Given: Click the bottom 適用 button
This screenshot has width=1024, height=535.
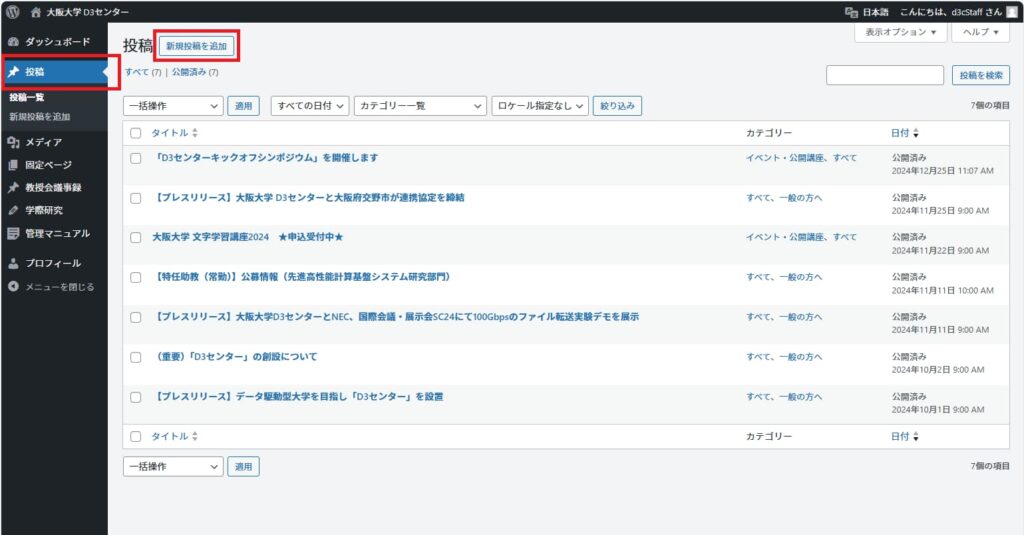Looking at the screenshot, I should pos(244,466).
